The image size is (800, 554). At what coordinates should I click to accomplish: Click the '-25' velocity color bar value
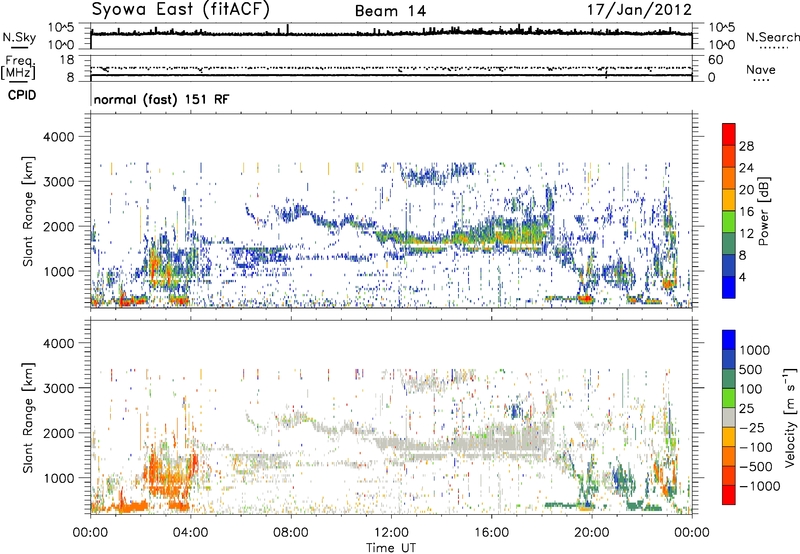click(752, 428)
